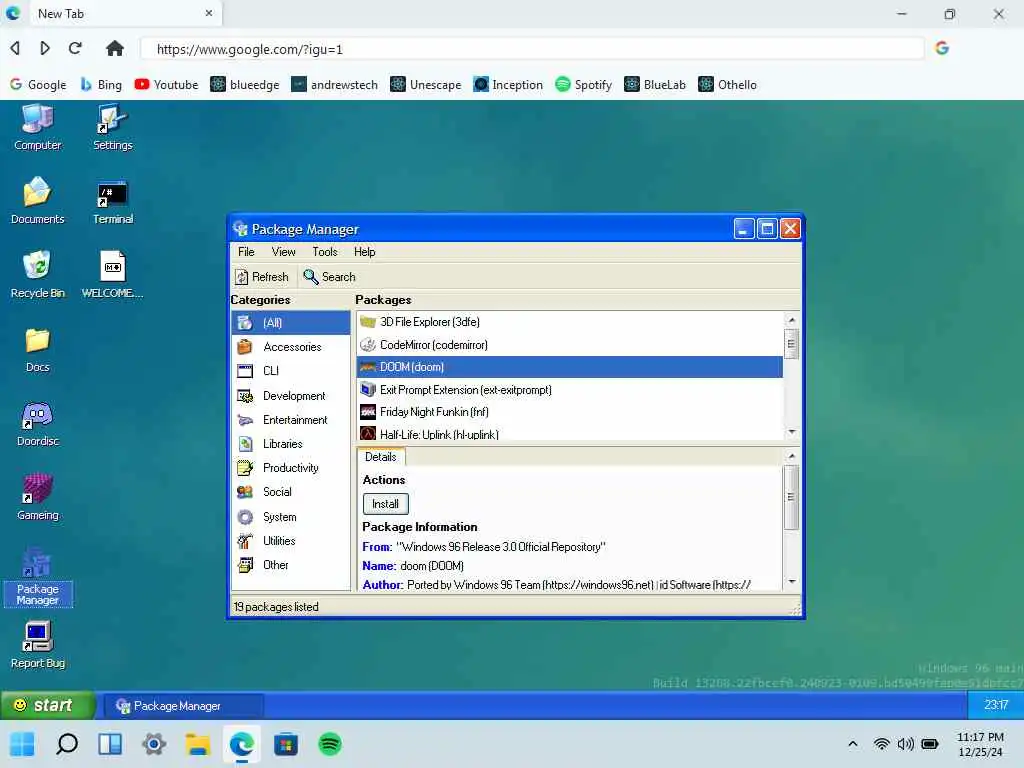Select the Friday Night Funkin (fnf) package
This screenshot has width=1024, height=768.
(569, 412)
